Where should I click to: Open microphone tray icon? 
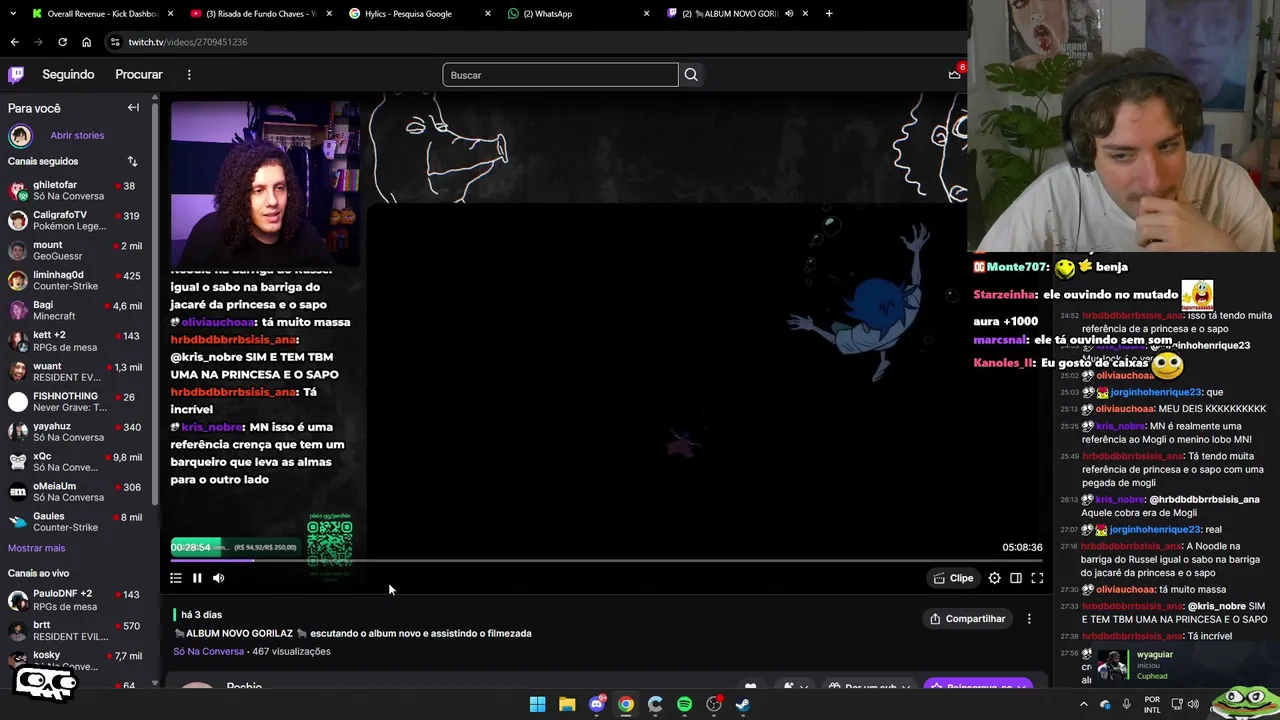click(x=1127, y=704)
